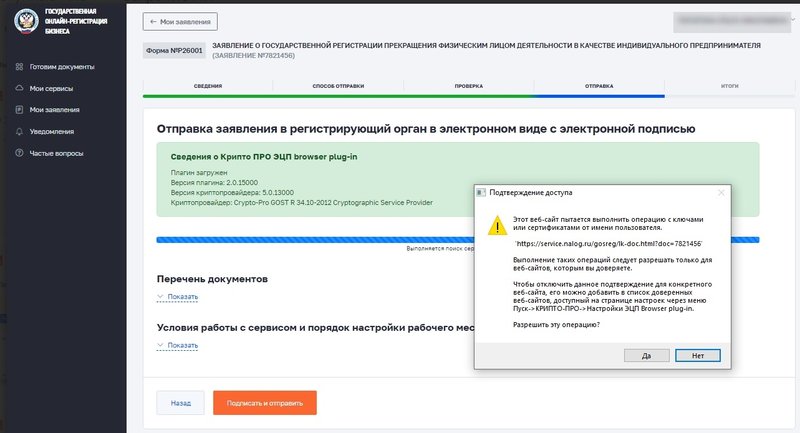
Task: Click the document icon beside Мои заявления
Action: coord(19,110)
